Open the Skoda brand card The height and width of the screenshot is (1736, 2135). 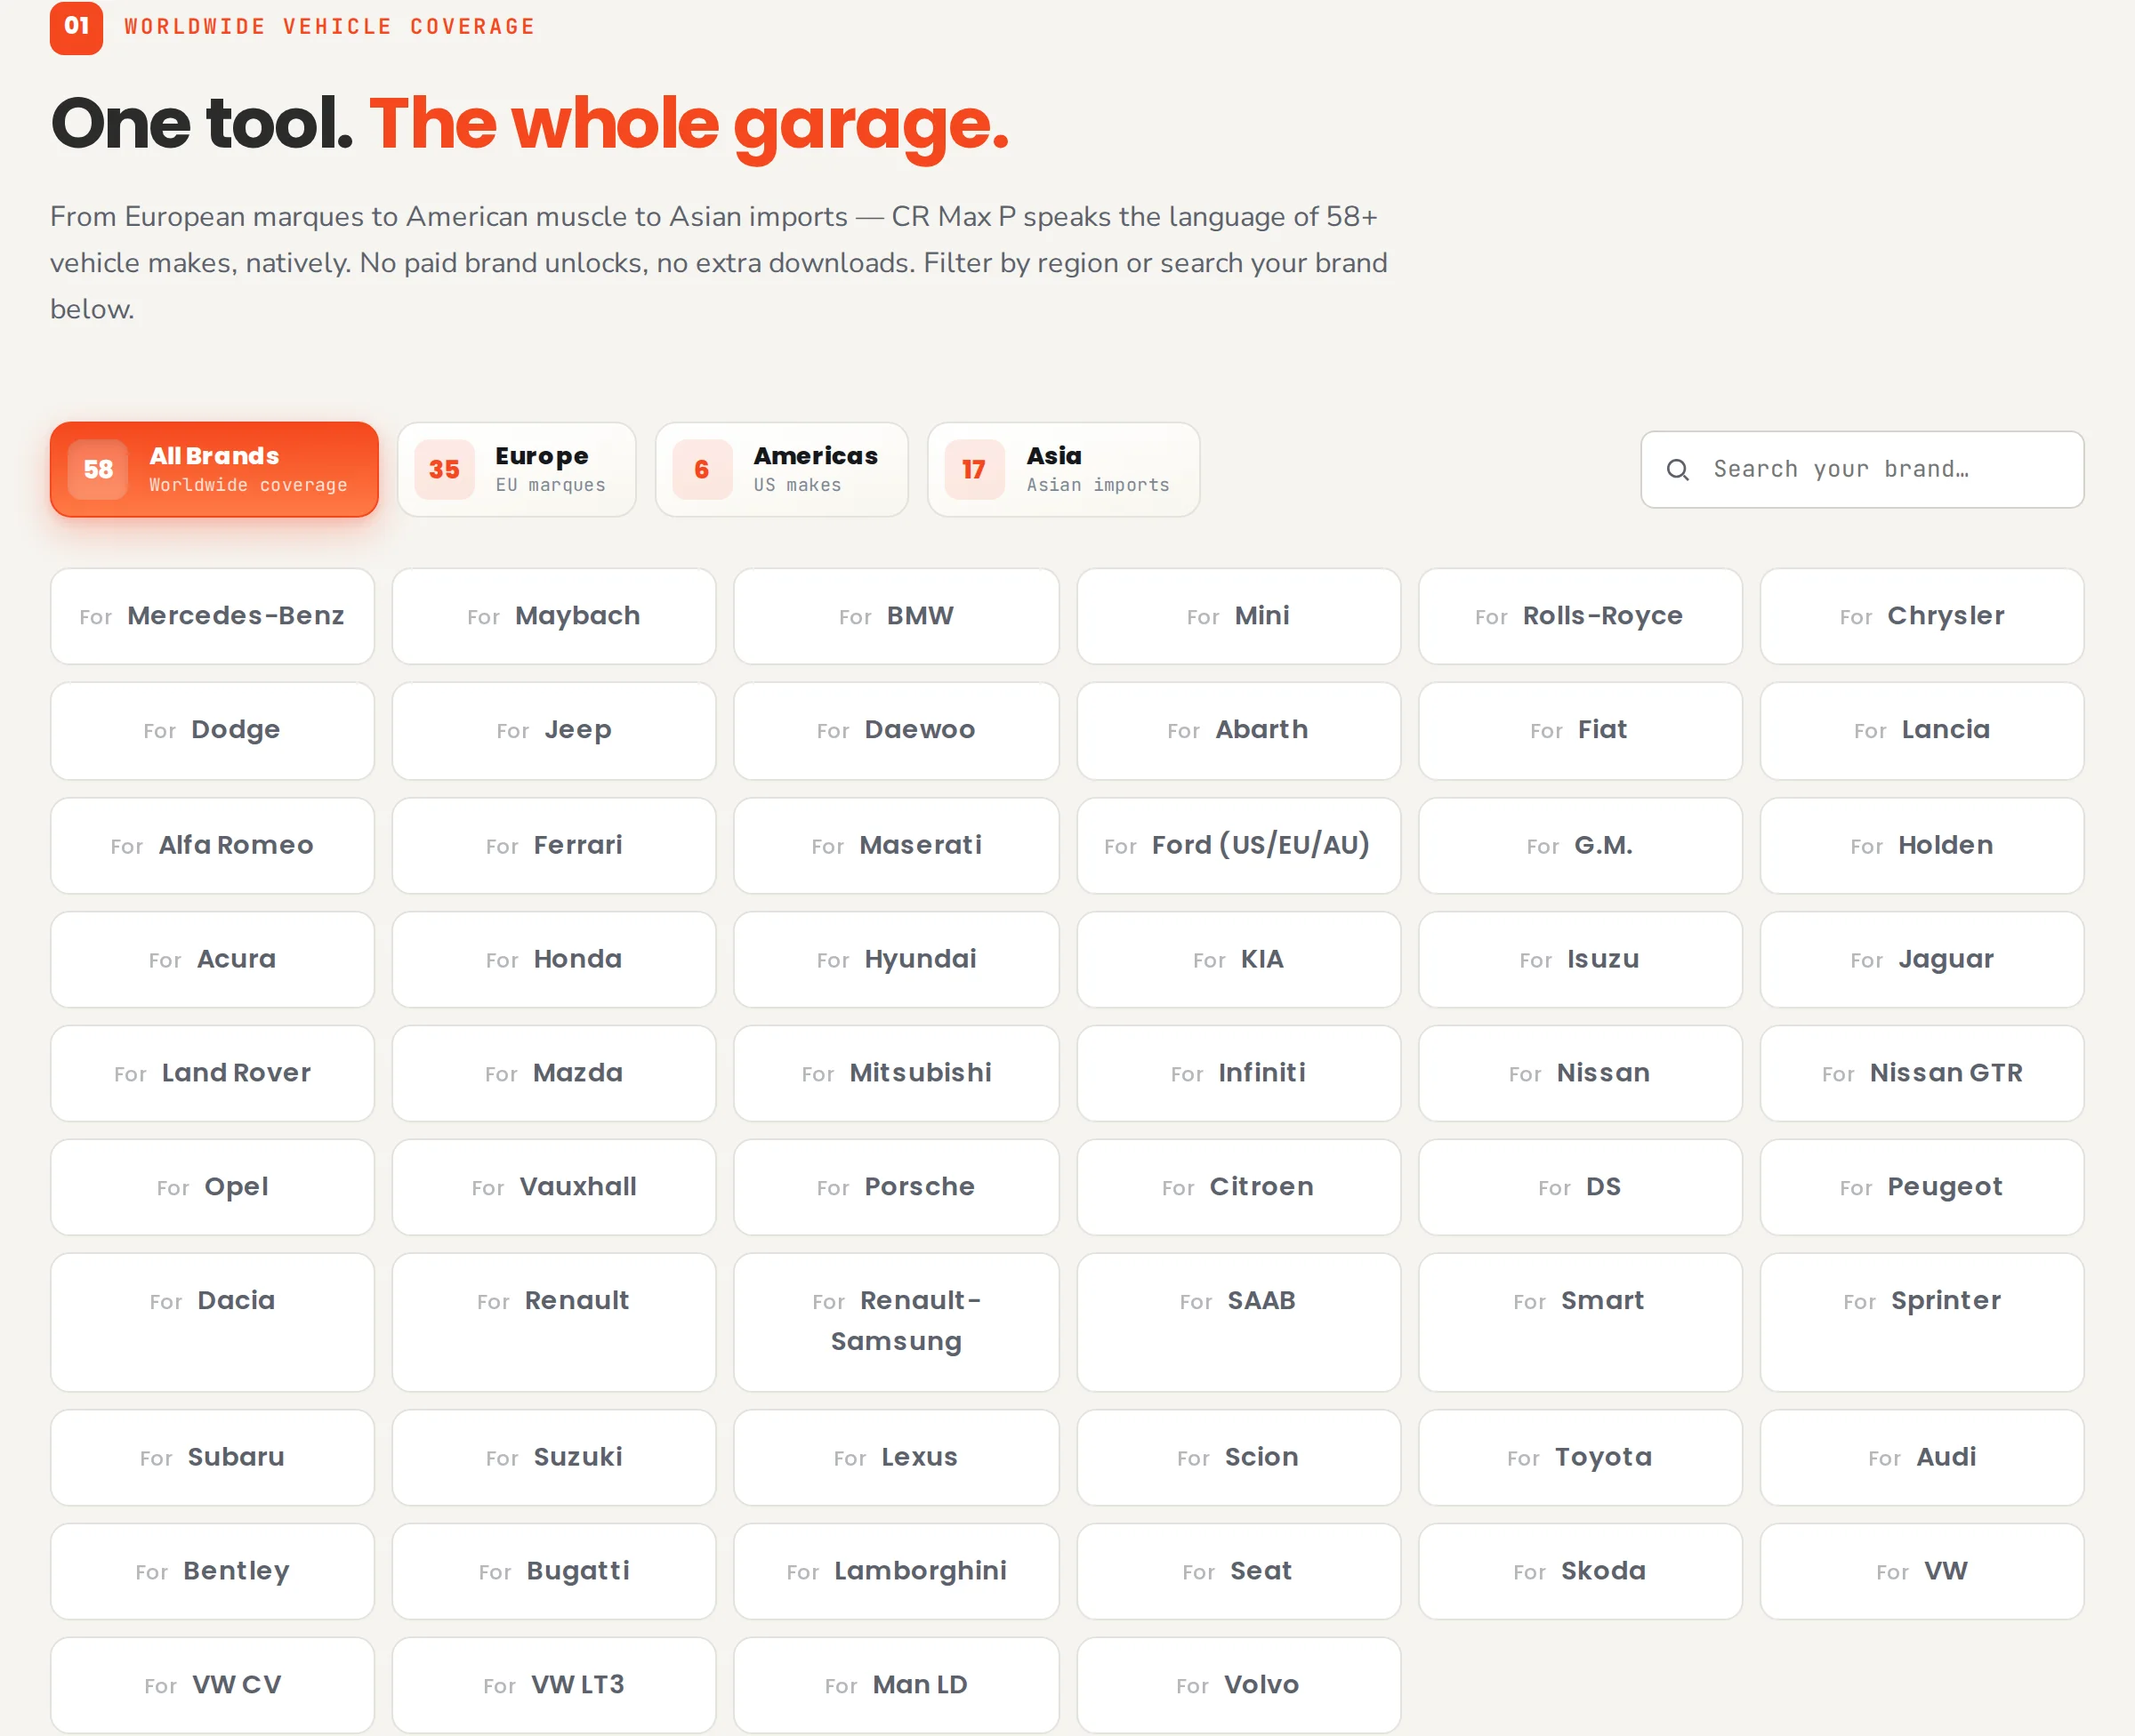click(x=1580, y=1571)
